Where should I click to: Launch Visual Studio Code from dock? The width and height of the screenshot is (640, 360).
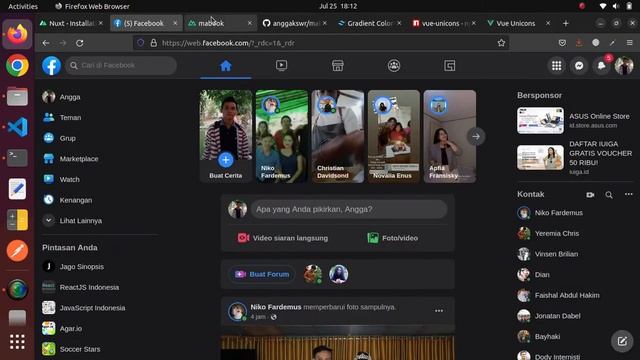click(x=18, y=127)
